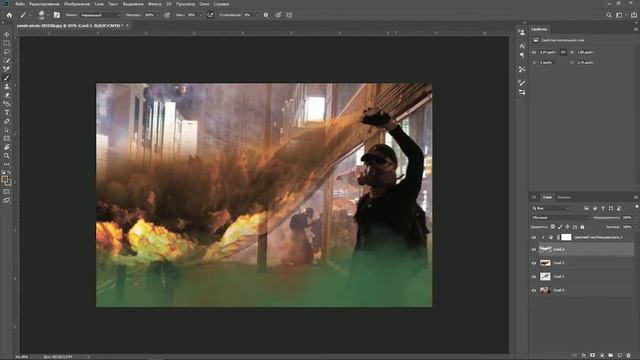Hide the checkerboard-thumbnail layer
This screenshot has height=360, width=640.
[x=533, y=277]
